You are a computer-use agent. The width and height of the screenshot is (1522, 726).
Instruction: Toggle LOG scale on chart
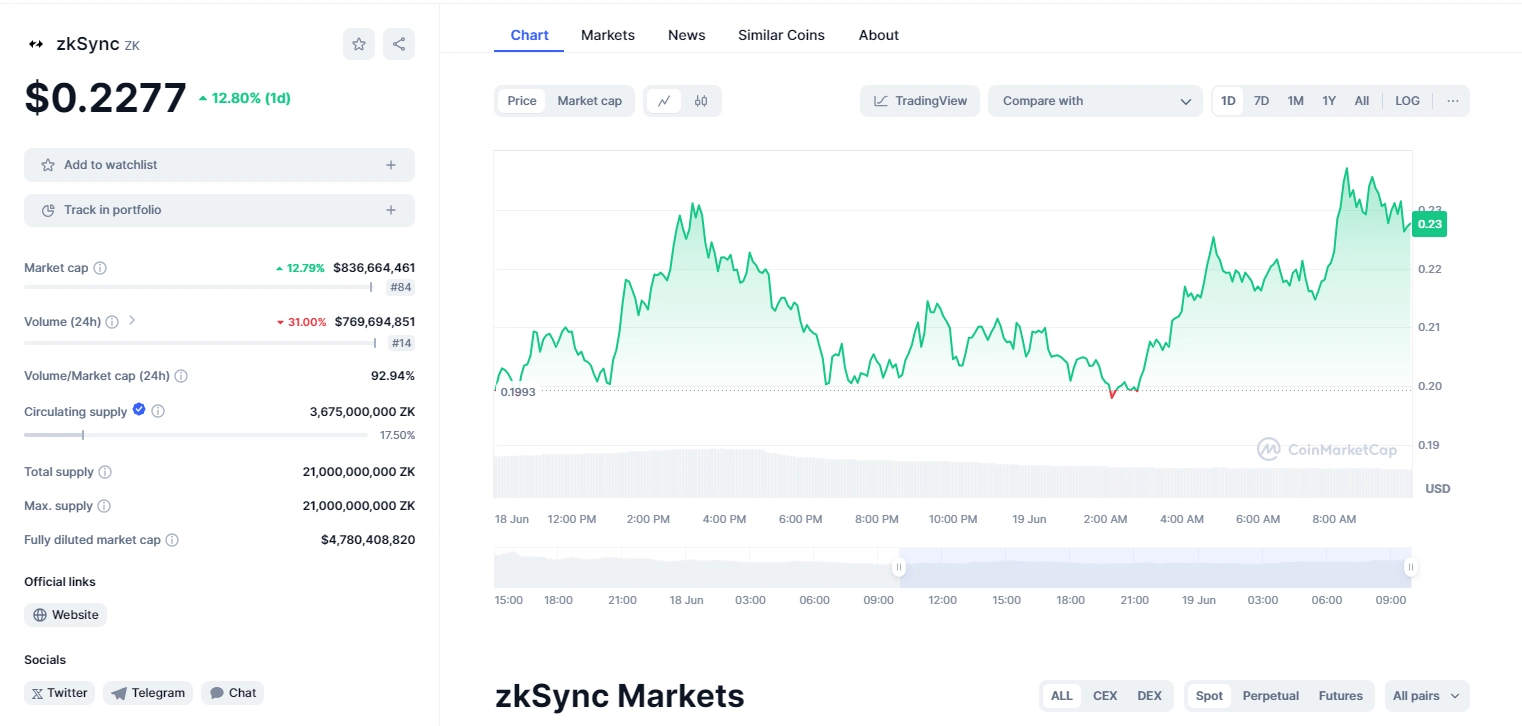[x=1407, y=101]
